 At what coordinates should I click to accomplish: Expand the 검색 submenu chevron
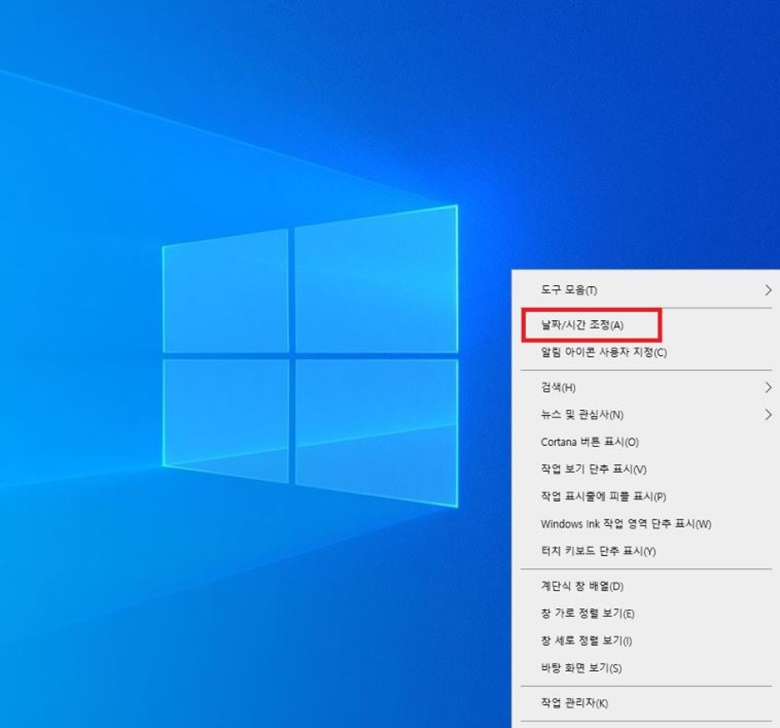click(768, 387)
